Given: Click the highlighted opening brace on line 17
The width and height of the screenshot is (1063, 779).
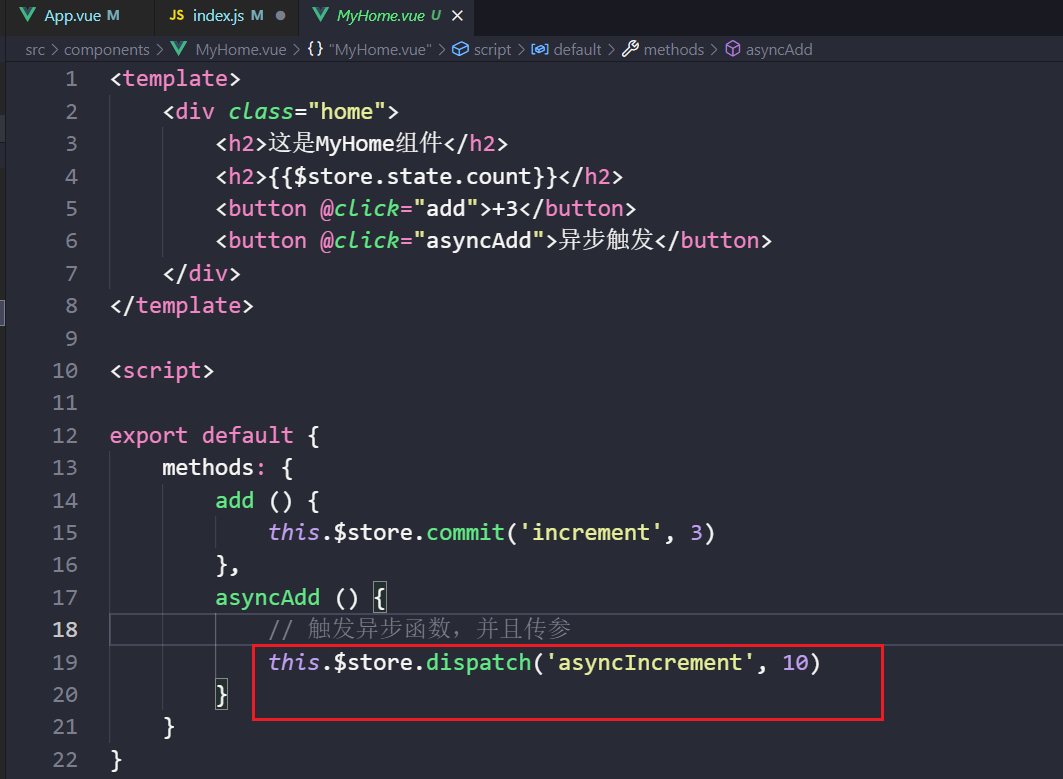Looking at the screenshot, I should [380, 597].
